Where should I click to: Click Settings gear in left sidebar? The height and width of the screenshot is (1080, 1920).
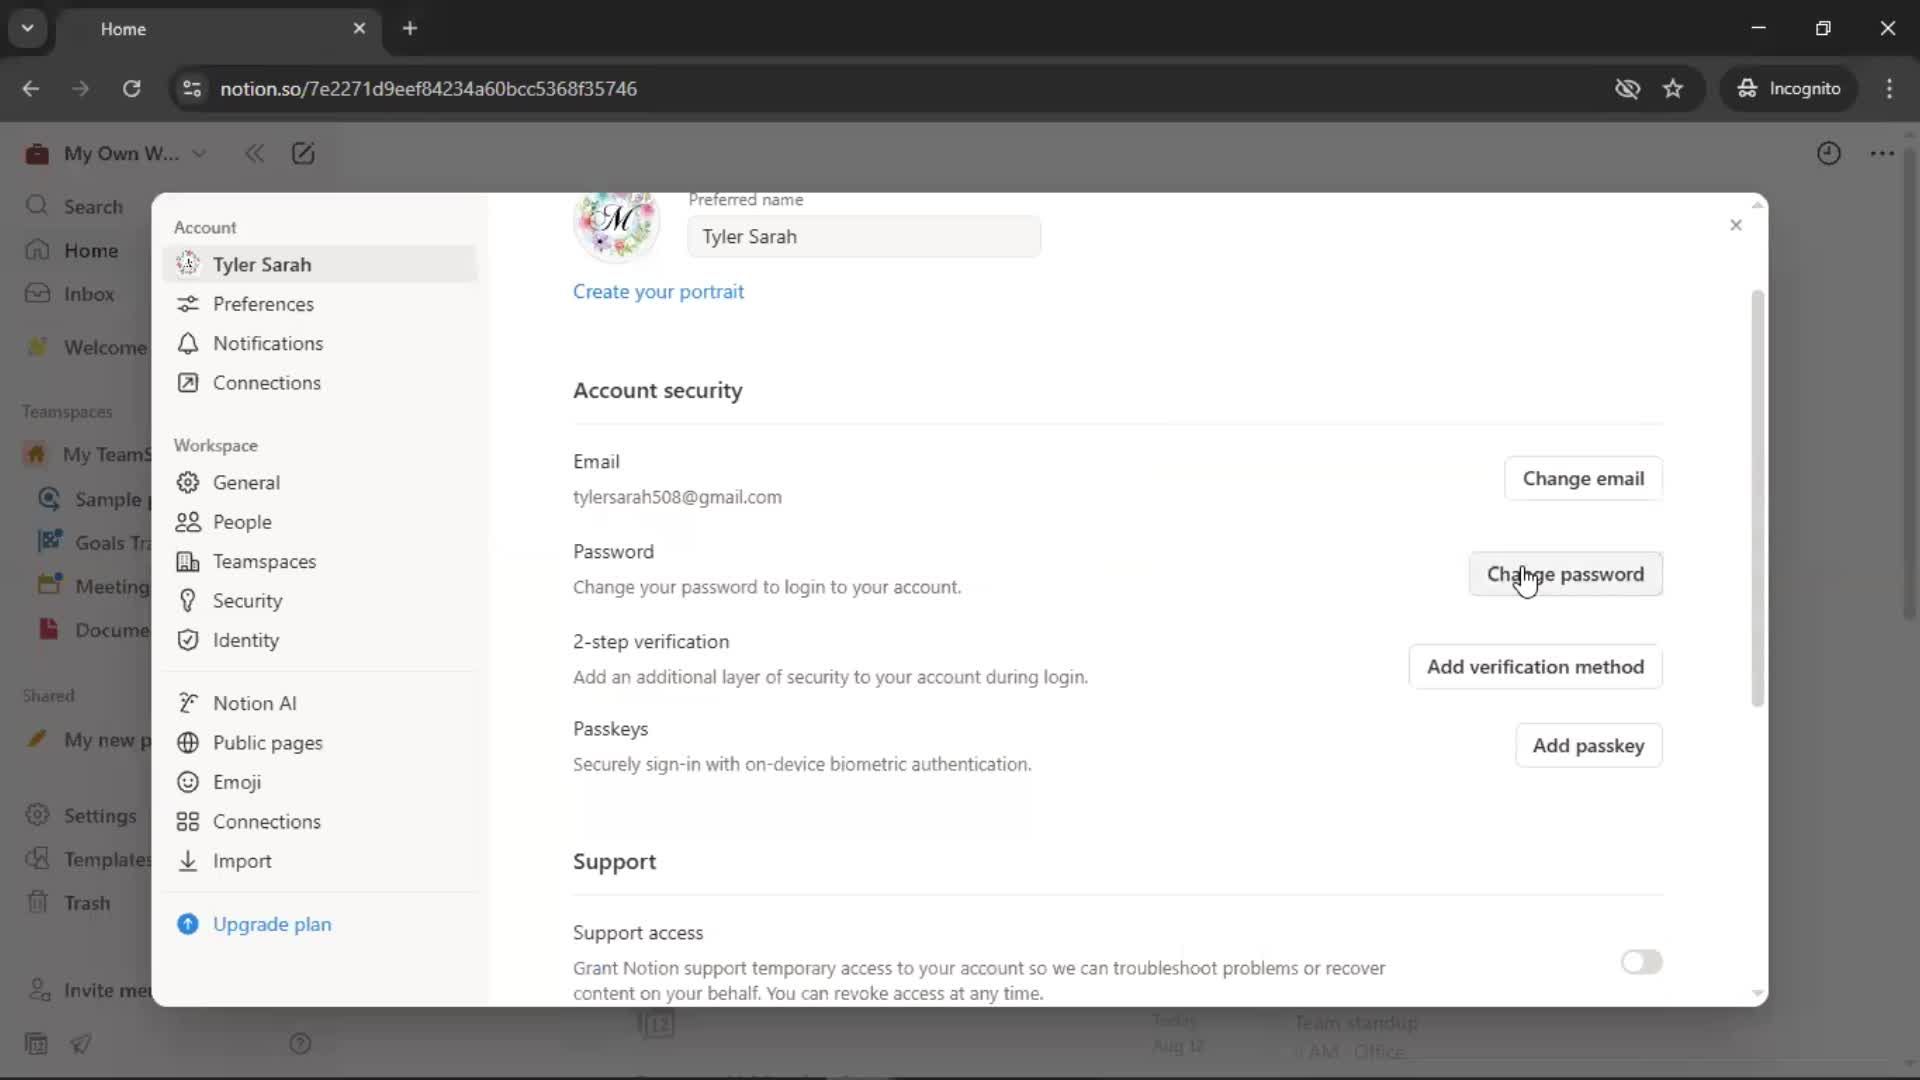37,816
